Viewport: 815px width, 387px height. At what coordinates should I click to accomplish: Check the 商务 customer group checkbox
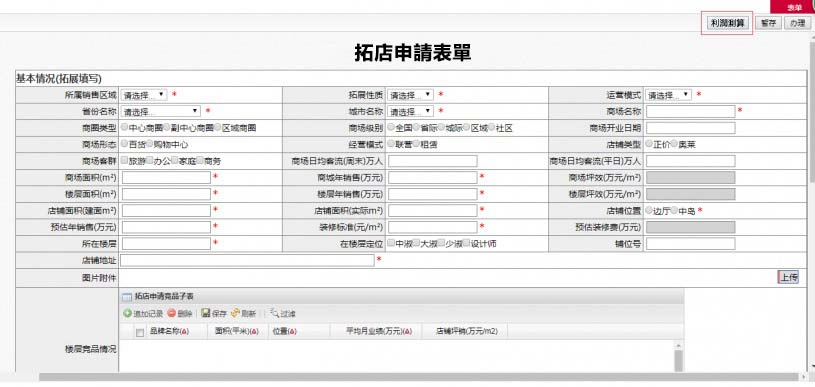201,160
